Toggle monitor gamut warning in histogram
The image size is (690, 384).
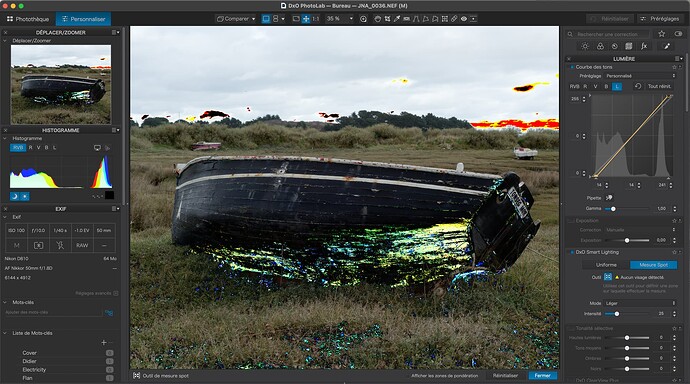tap(97, 148)
